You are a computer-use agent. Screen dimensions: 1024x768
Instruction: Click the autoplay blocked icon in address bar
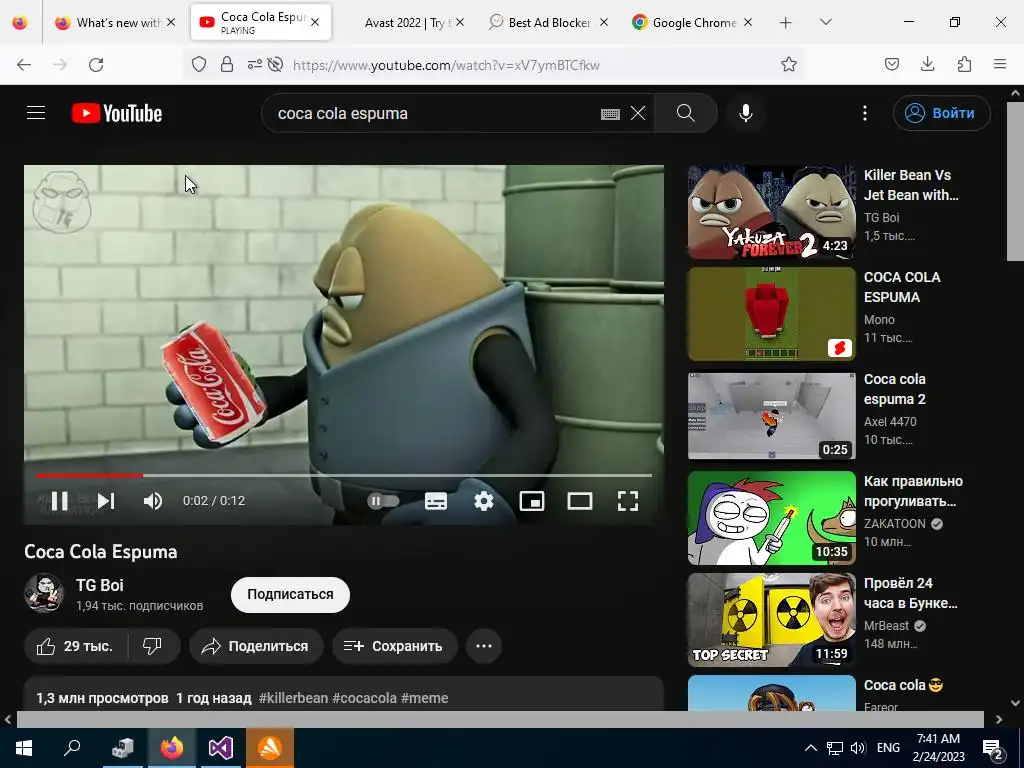coord(276,64)
